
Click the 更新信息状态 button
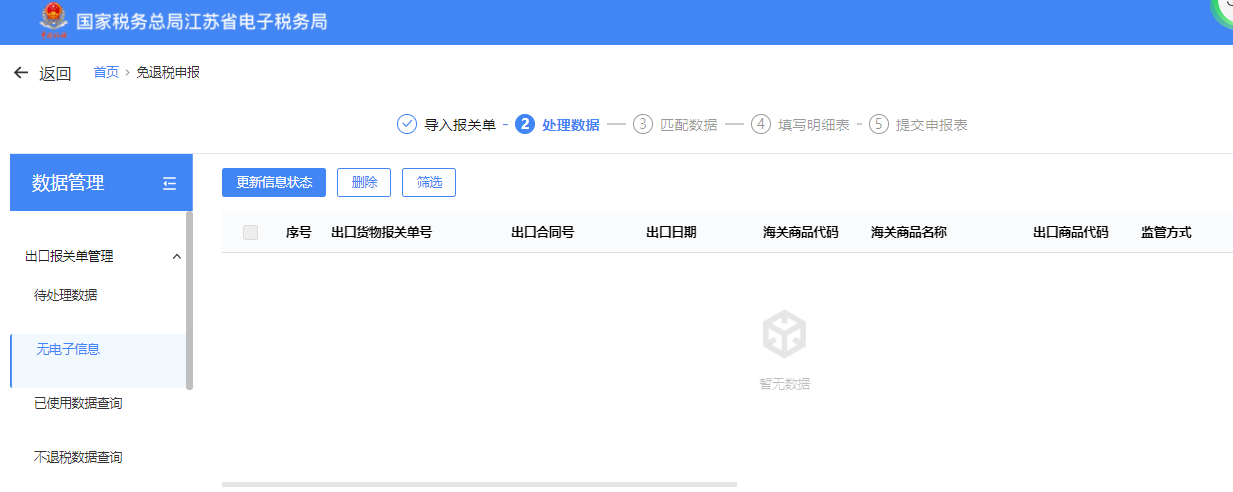(x=274, y=182)
